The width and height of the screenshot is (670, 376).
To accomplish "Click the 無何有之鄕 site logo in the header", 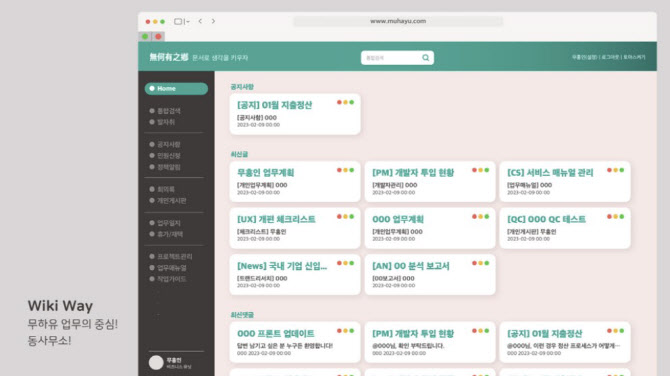I will click(x=169, y=57).
